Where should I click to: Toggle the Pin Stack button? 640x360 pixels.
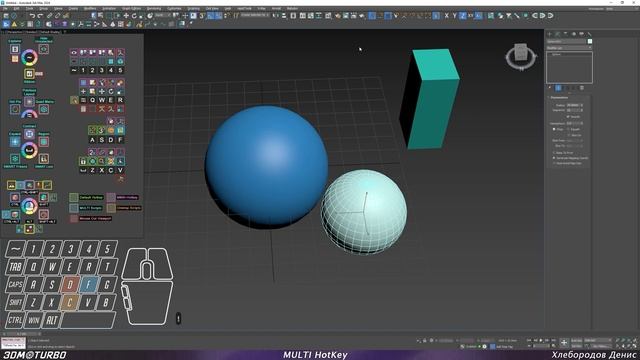click(x=550, y=88)
